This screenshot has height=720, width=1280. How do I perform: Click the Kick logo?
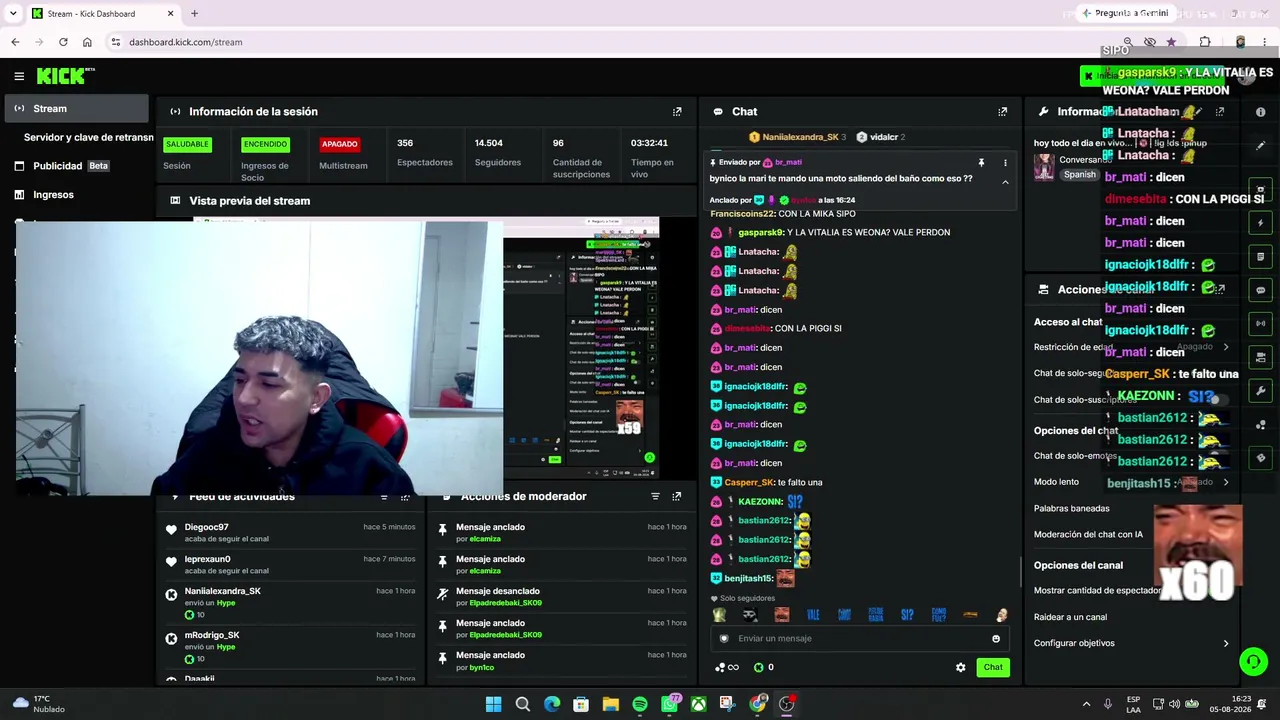65,76
